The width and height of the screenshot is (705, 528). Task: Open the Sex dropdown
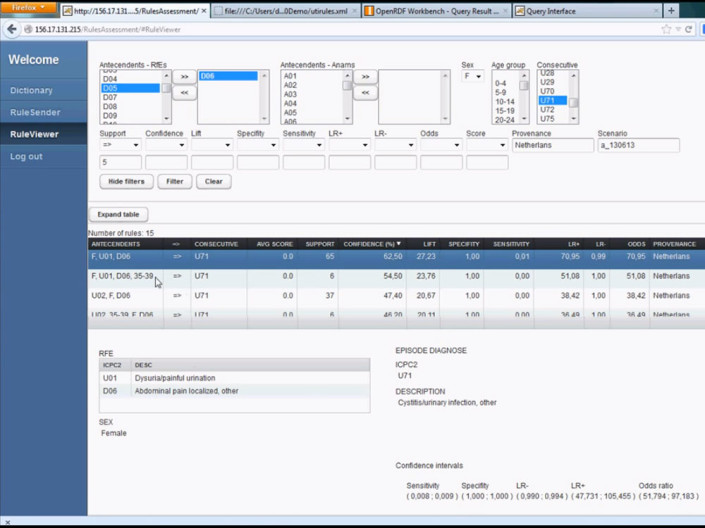tap(471, 76)
